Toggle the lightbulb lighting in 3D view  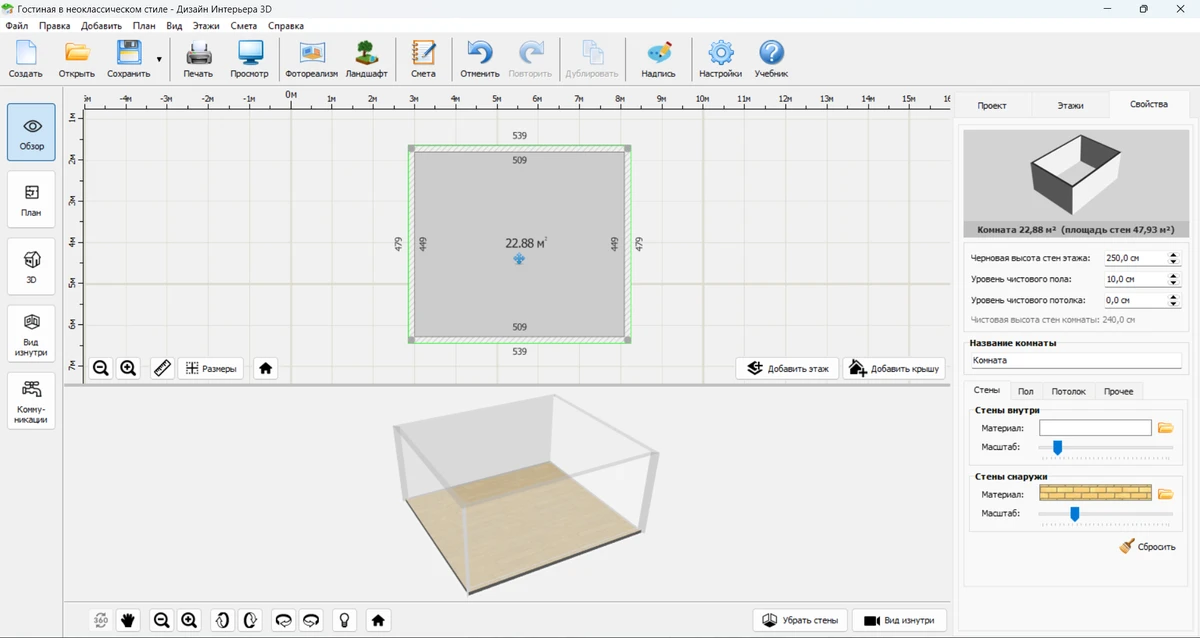[344, 620]
